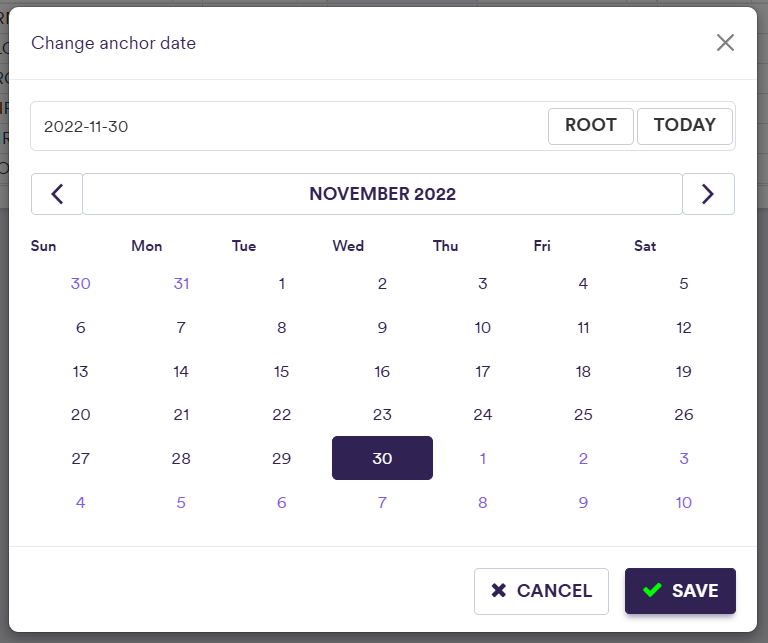Pick December 10 from next month

684,502
